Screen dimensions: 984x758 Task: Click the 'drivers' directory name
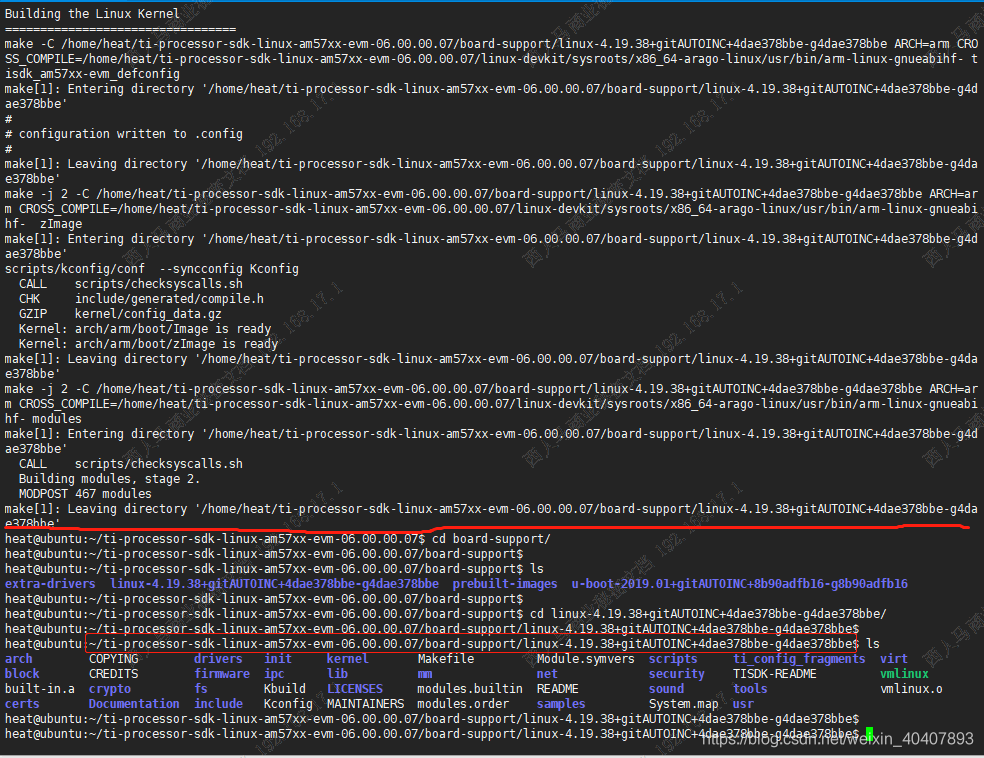218,659
